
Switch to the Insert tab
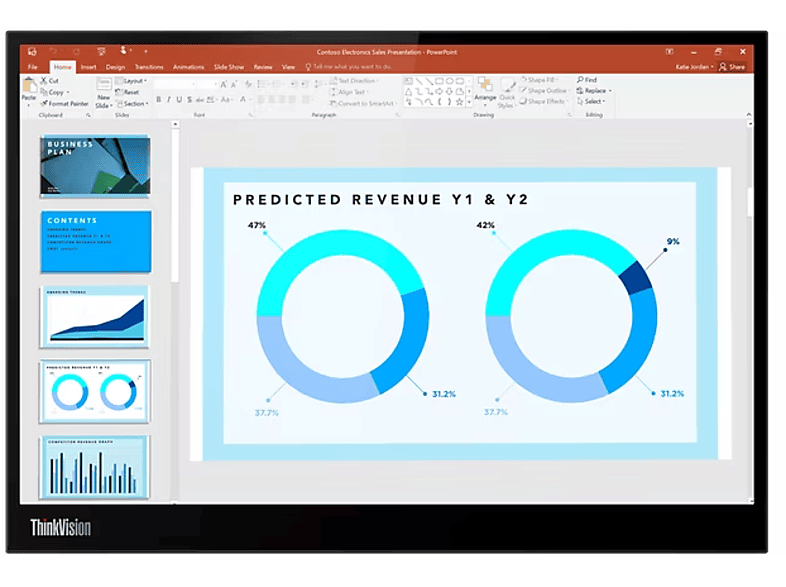88,67
